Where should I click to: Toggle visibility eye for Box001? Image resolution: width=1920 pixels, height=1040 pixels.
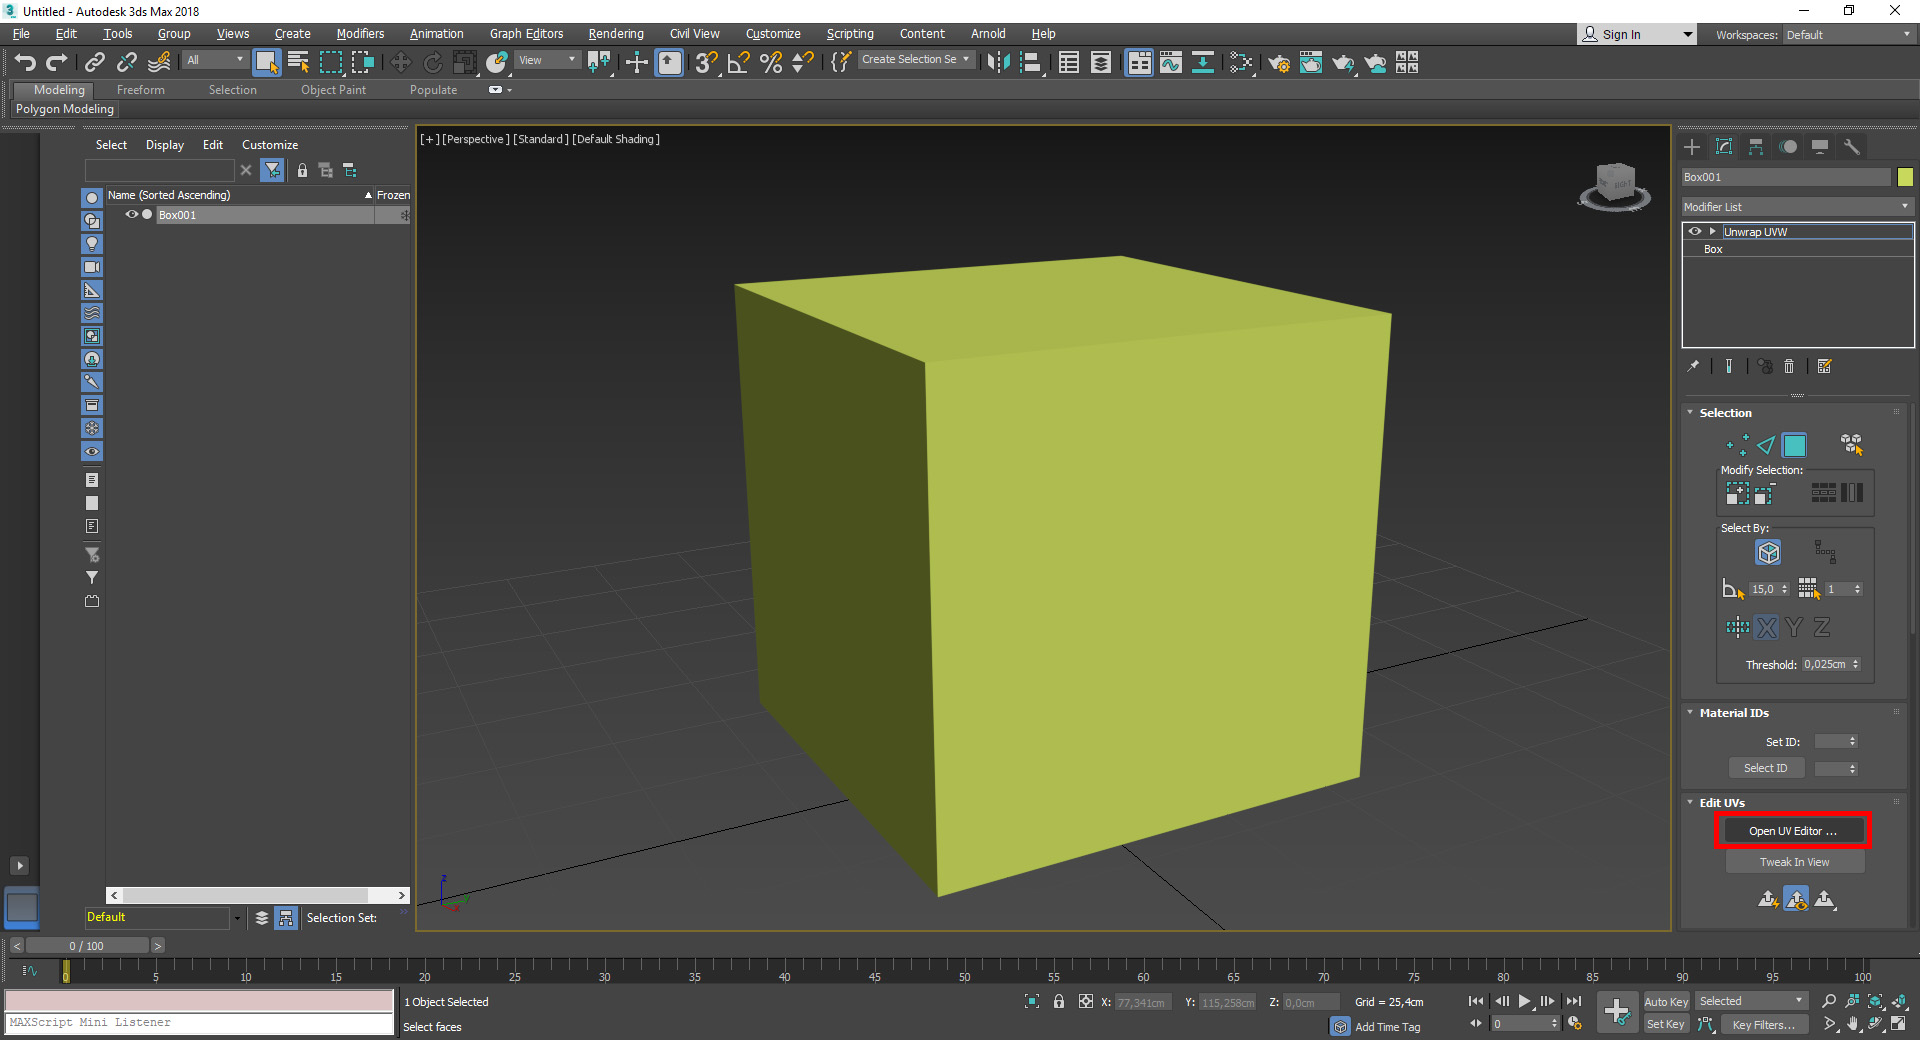click(x=131, y=214)
